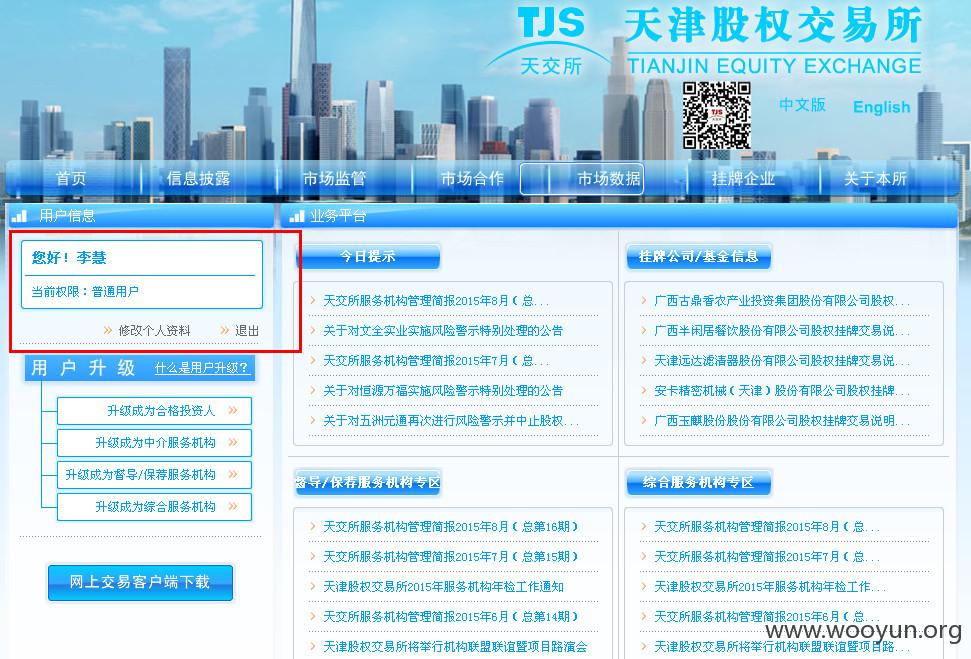Click the arrow icon before 修改个人资料
Image resolution: width=971 pixels, height=659 pixels.
point(108,331)
